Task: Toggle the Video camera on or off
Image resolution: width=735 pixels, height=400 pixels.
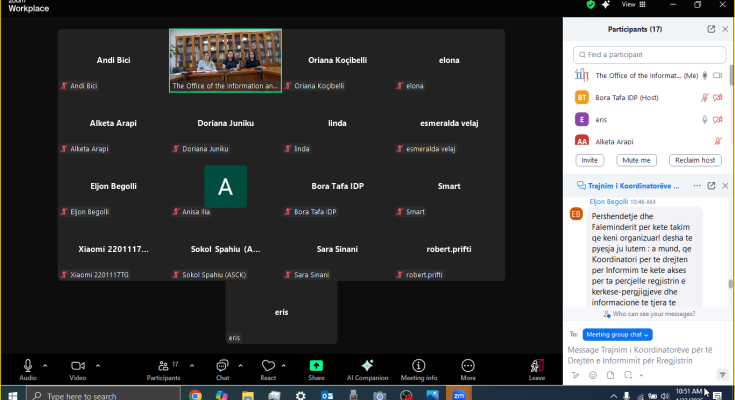Action: pos(77,366)
